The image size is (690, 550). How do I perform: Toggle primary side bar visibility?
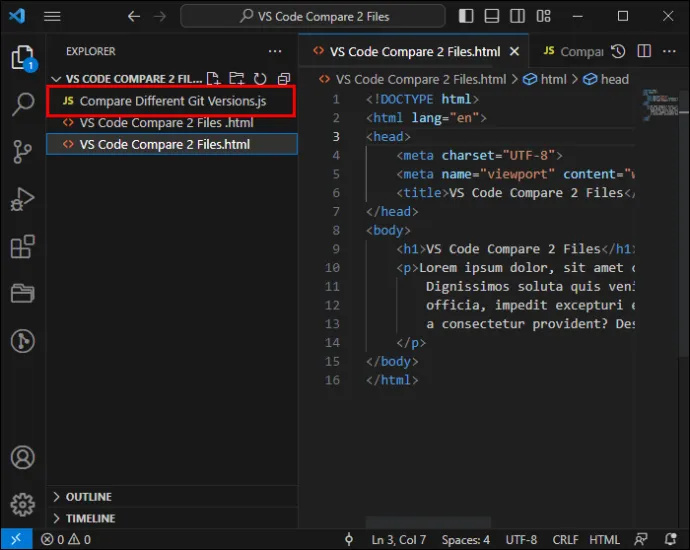(466, 16)
